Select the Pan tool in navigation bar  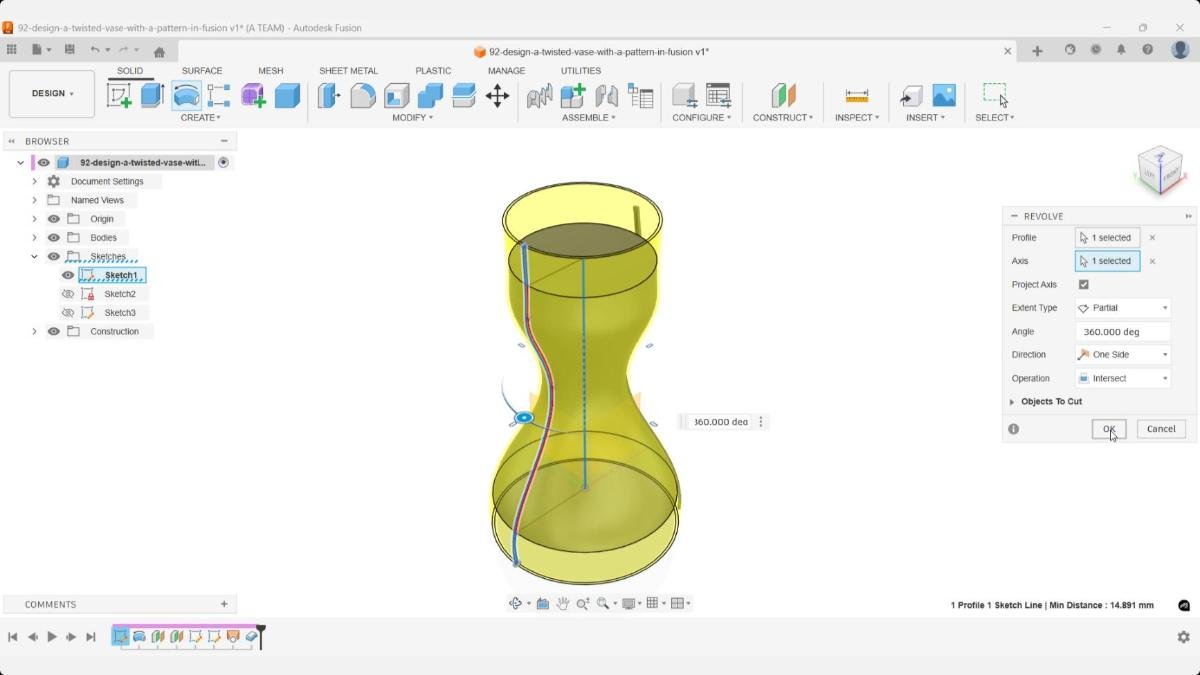(563, 602)
